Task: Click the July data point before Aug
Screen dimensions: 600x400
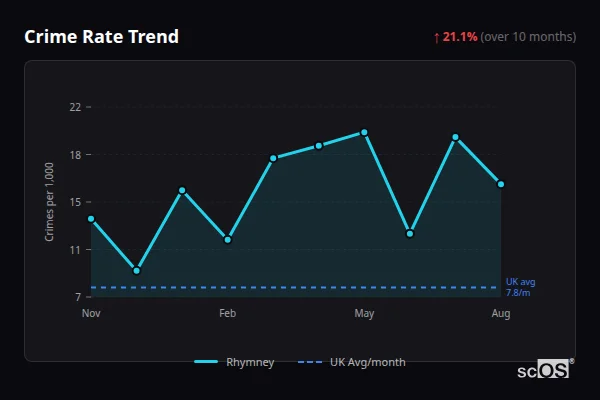Action: [x=455, y=137]
